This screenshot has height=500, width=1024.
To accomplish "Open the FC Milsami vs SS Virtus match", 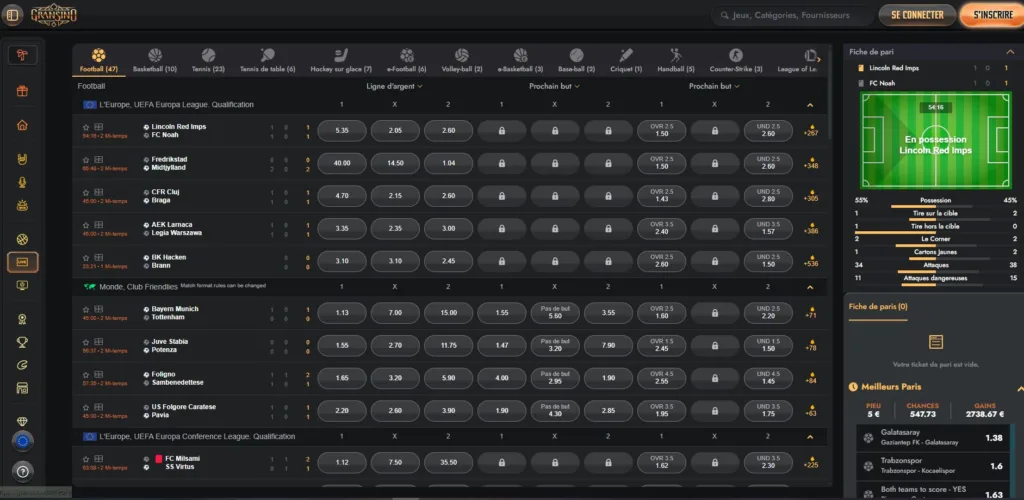I will pyautogui.click(x=183, y=463).
